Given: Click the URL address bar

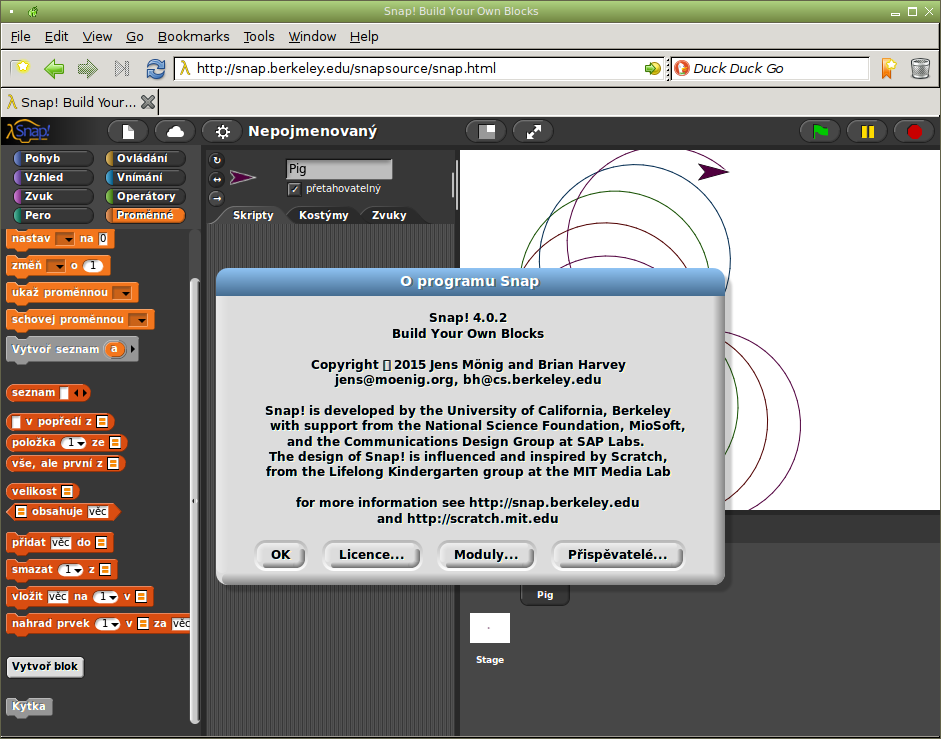Looking at the screenshot, I should 419,68.
